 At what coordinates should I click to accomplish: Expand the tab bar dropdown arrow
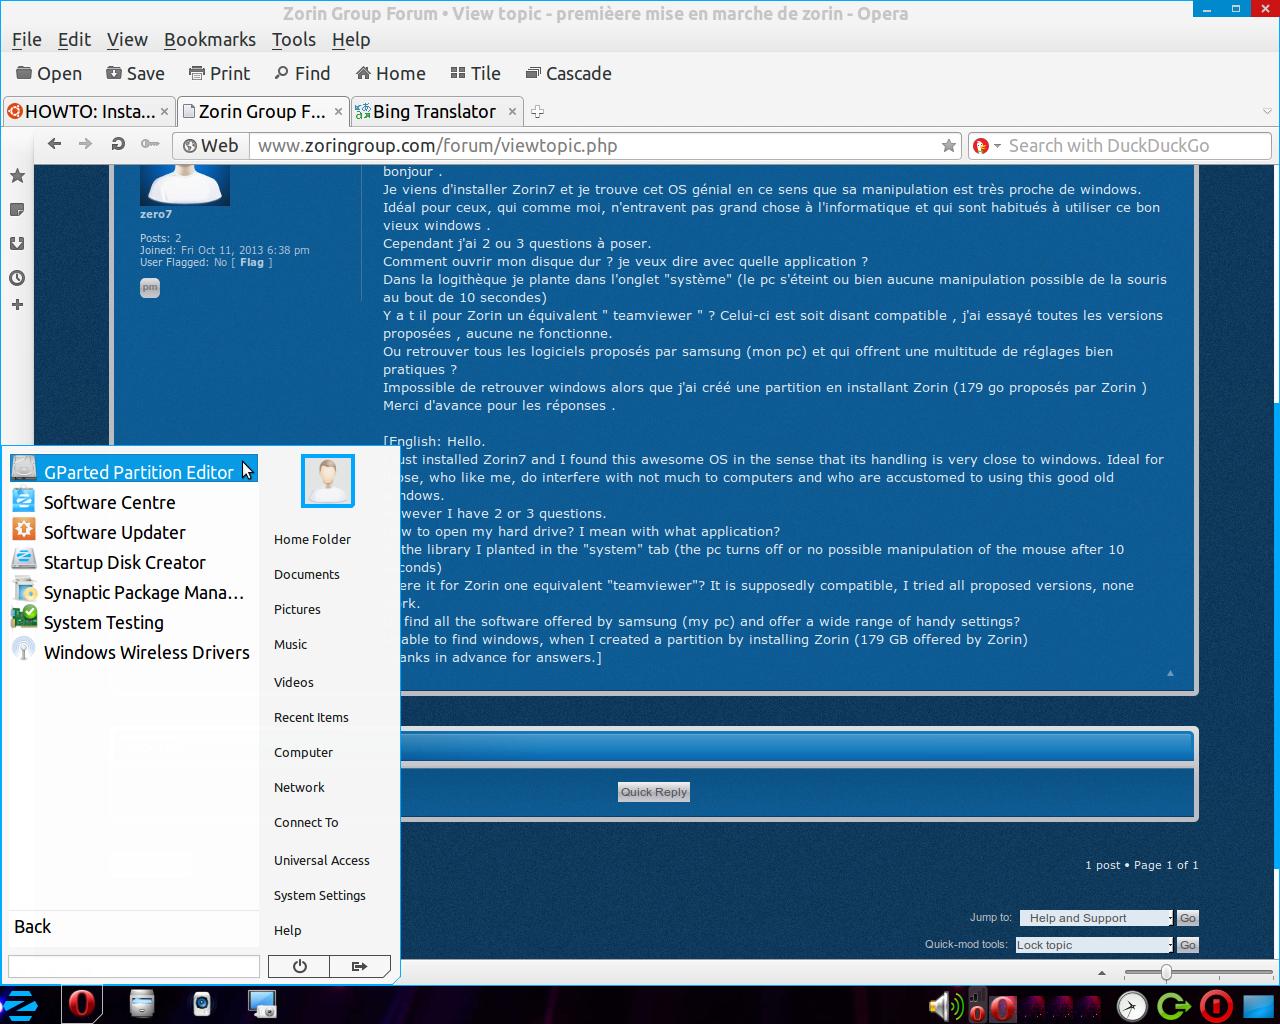(1267, 111)
